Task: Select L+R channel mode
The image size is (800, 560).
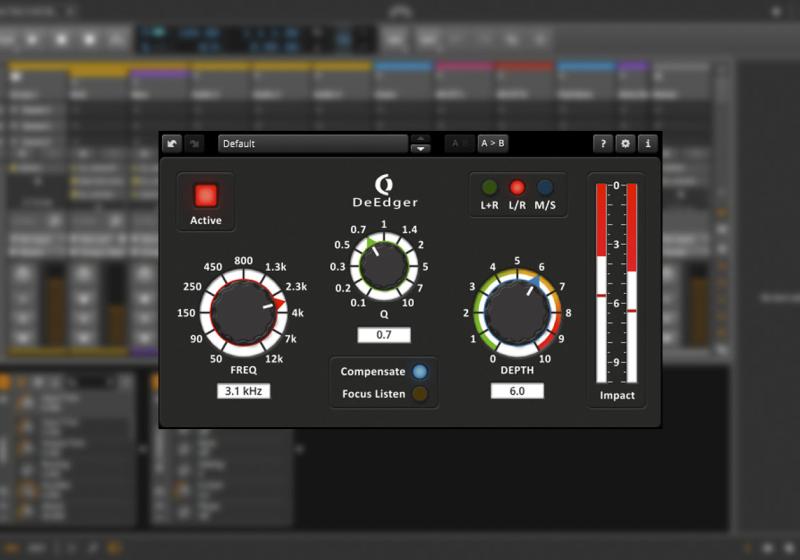Action: [x=490, y=187]
